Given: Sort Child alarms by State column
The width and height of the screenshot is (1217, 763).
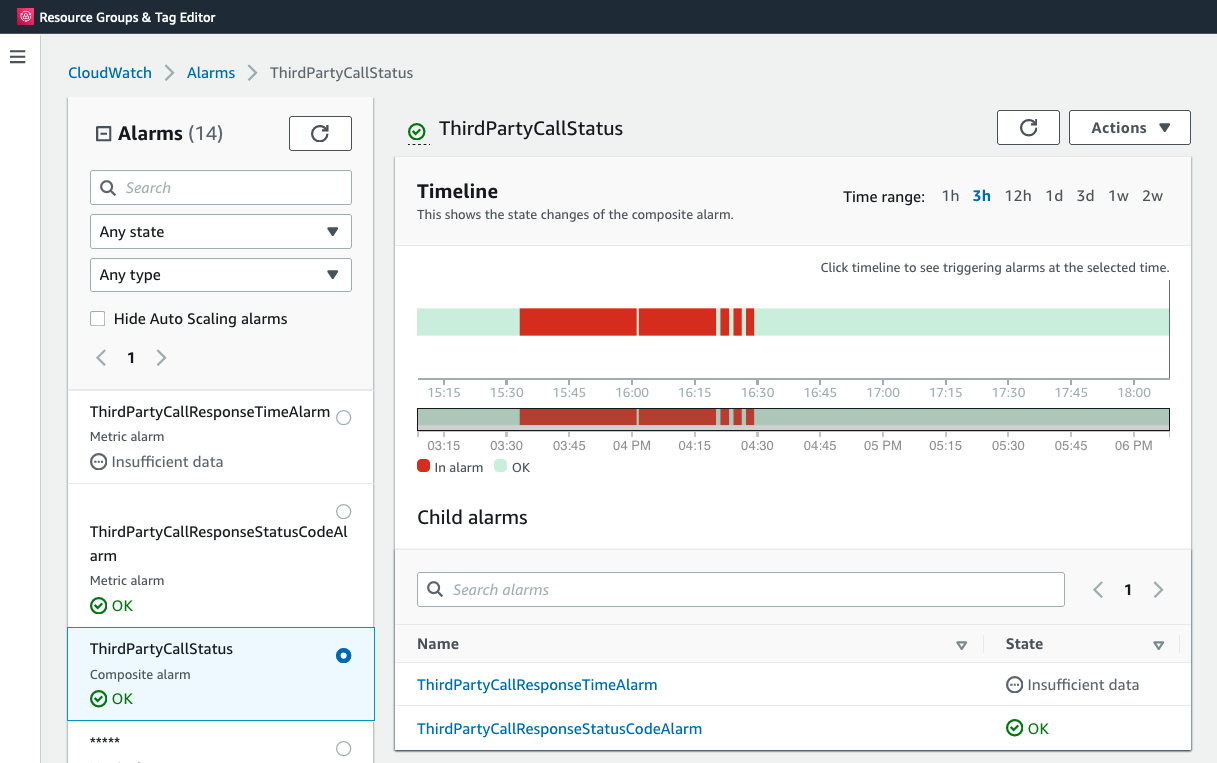Looking at the screenshot, I should pyautogui.click(x=1159, y=645).
